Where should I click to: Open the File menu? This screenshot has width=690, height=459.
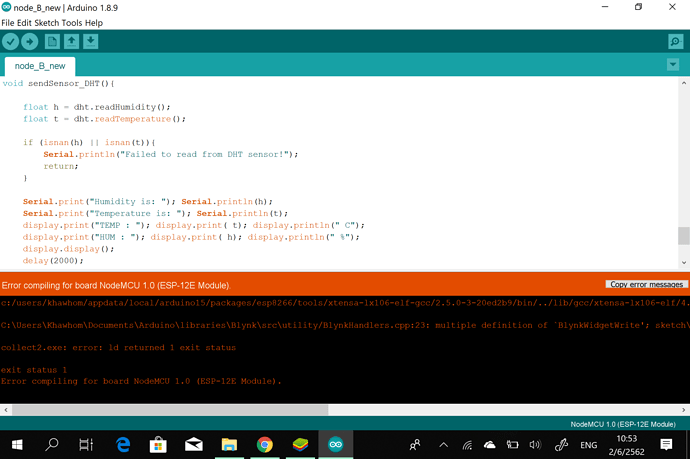coord(7,23)
